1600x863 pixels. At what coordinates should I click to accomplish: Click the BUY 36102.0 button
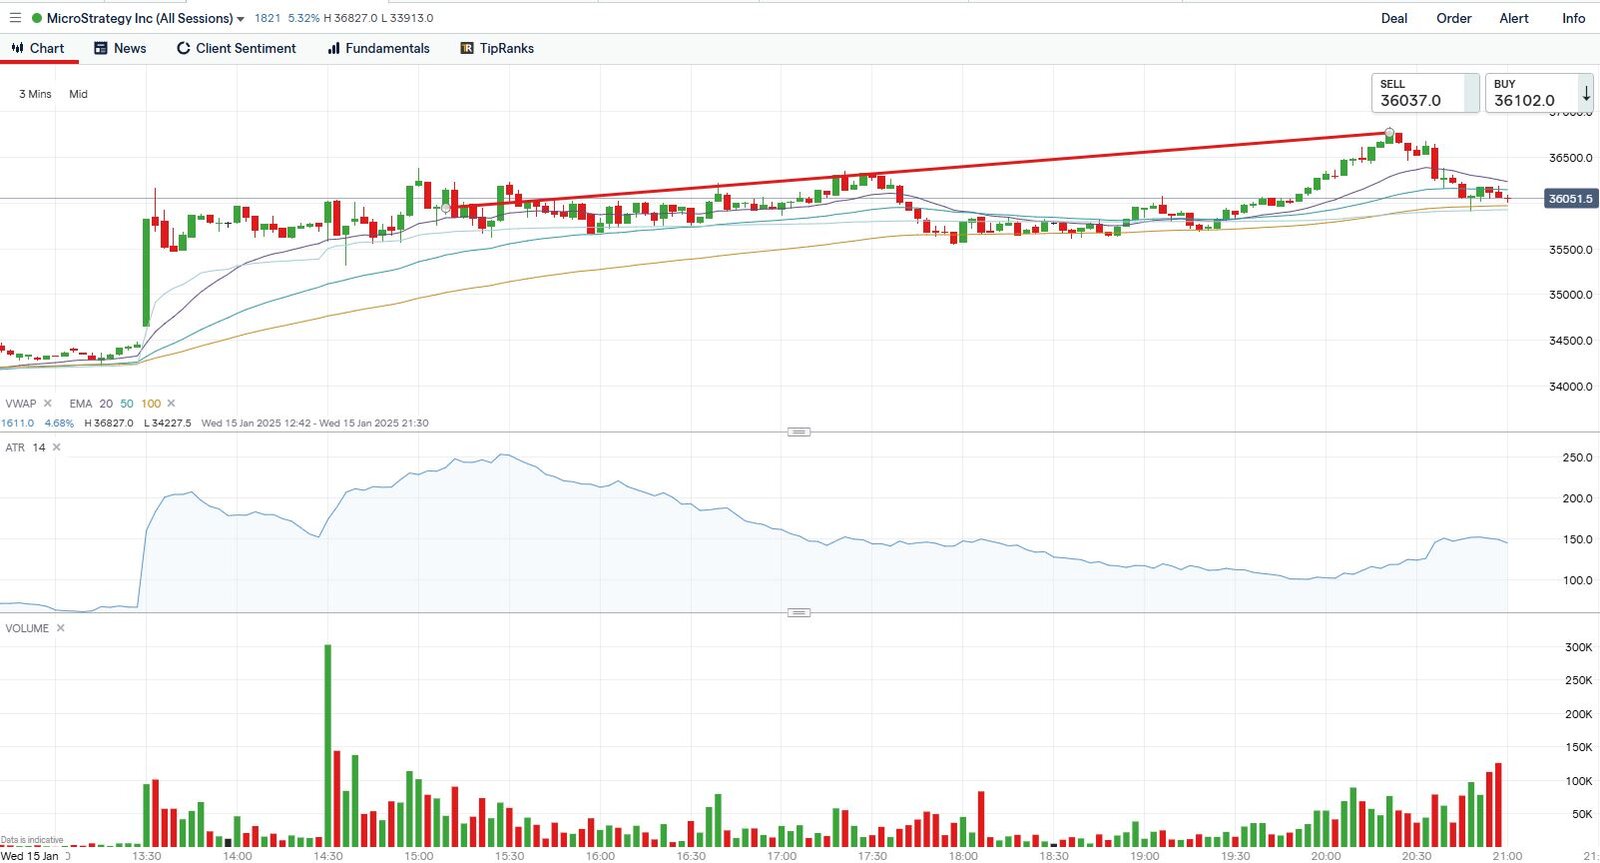tap(1530, 93)
